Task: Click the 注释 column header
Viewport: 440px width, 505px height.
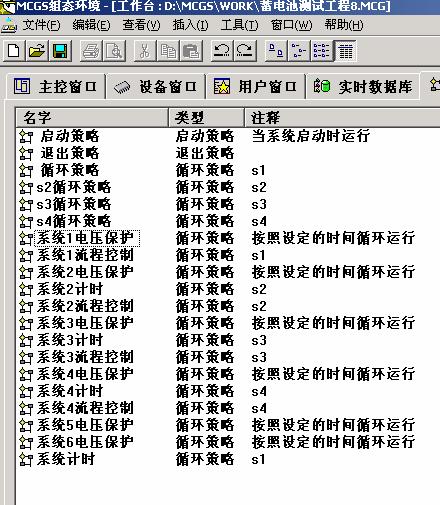Action: pyautogui.click(x=343, y=117)
